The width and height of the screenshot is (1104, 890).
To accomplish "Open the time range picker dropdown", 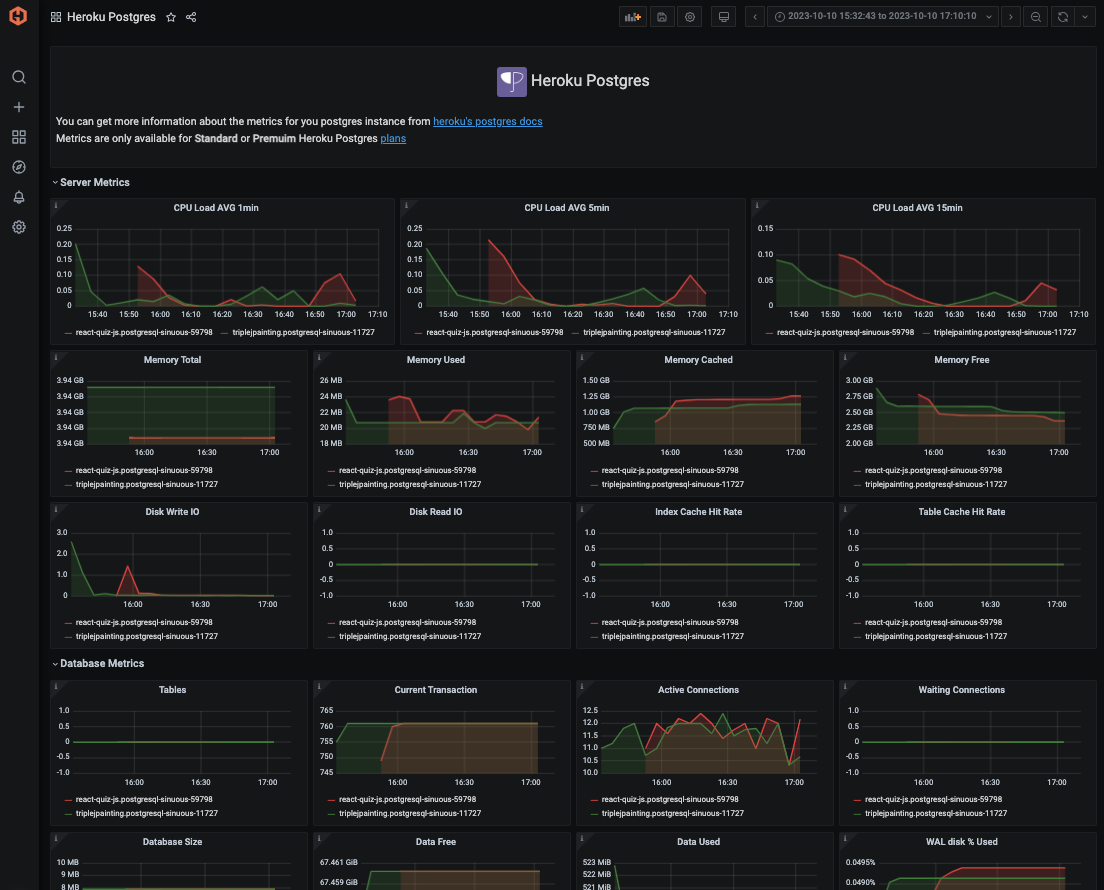I will pos(883,17).
